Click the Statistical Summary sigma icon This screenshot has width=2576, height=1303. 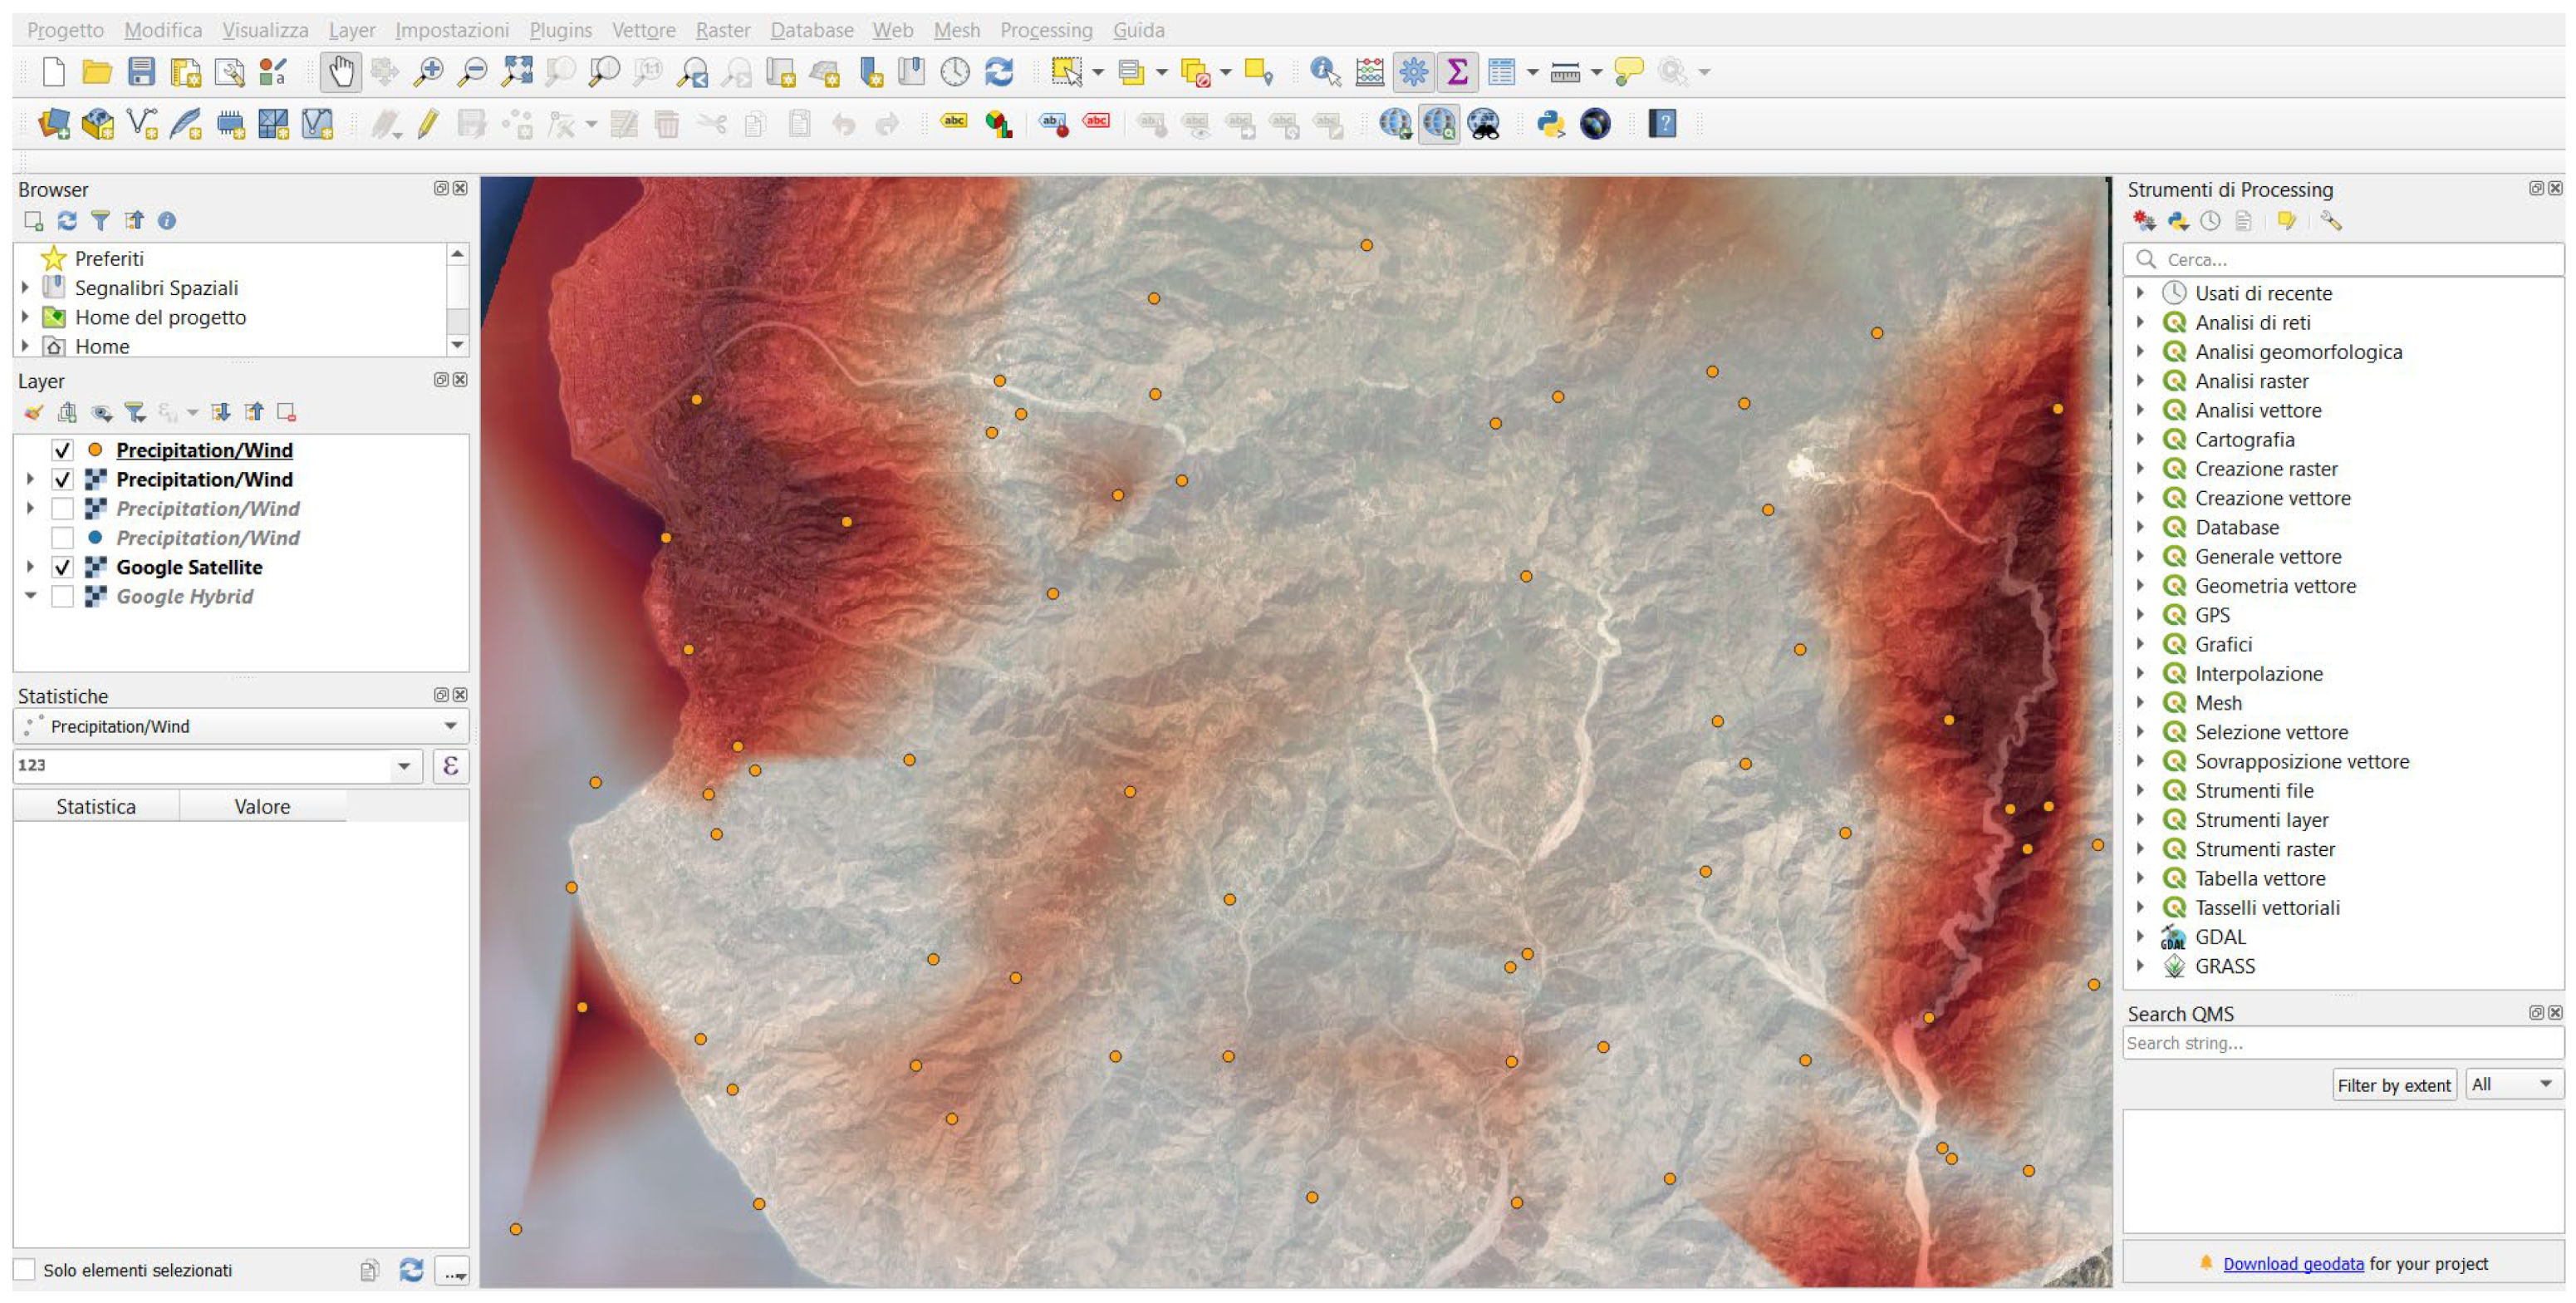[1457, 72]
